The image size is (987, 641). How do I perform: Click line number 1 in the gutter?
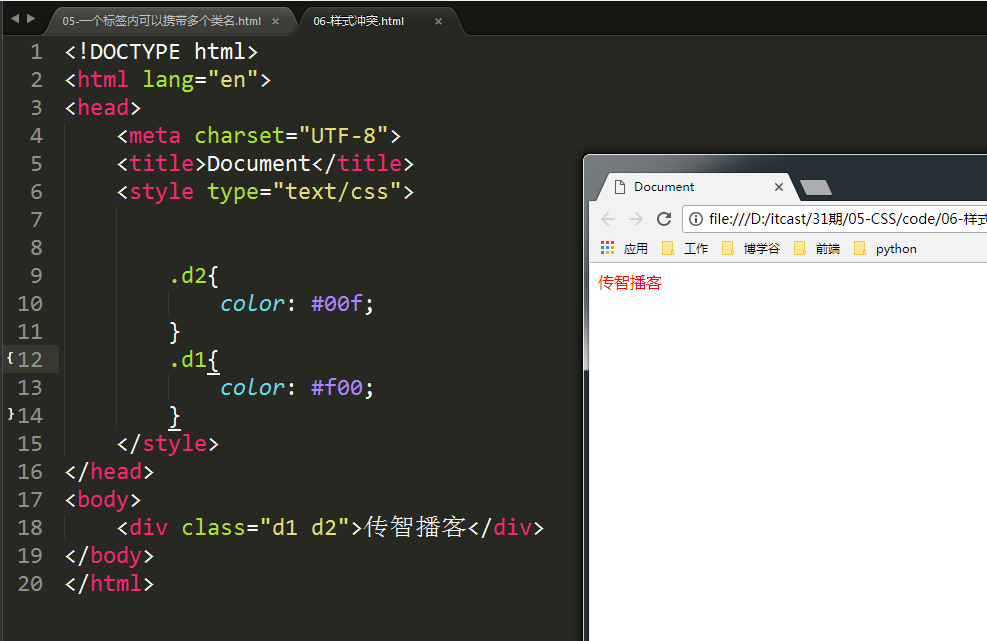37,52
